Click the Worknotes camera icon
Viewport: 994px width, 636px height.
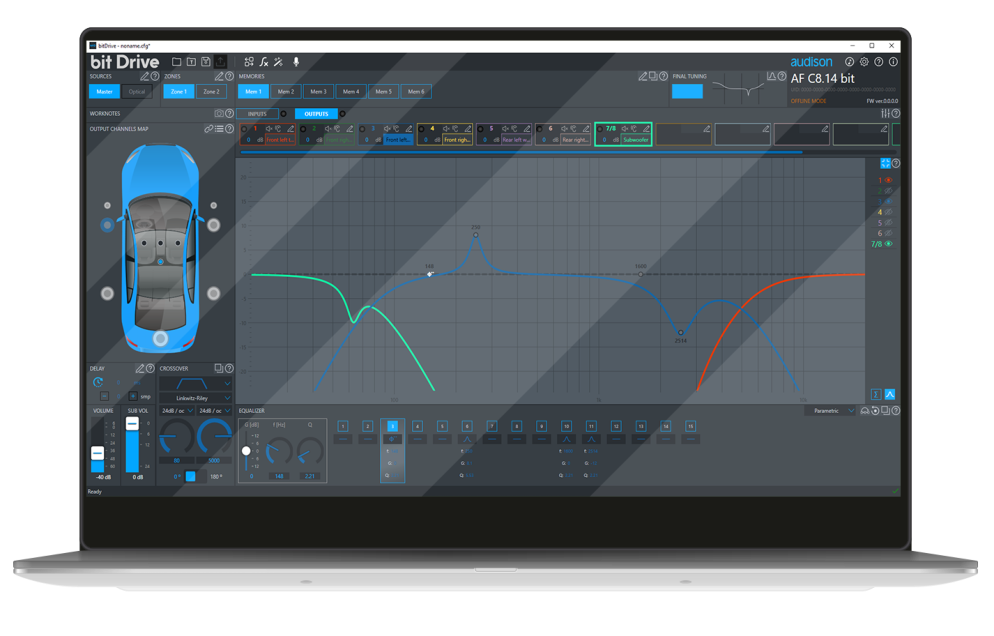click(219, 114)
